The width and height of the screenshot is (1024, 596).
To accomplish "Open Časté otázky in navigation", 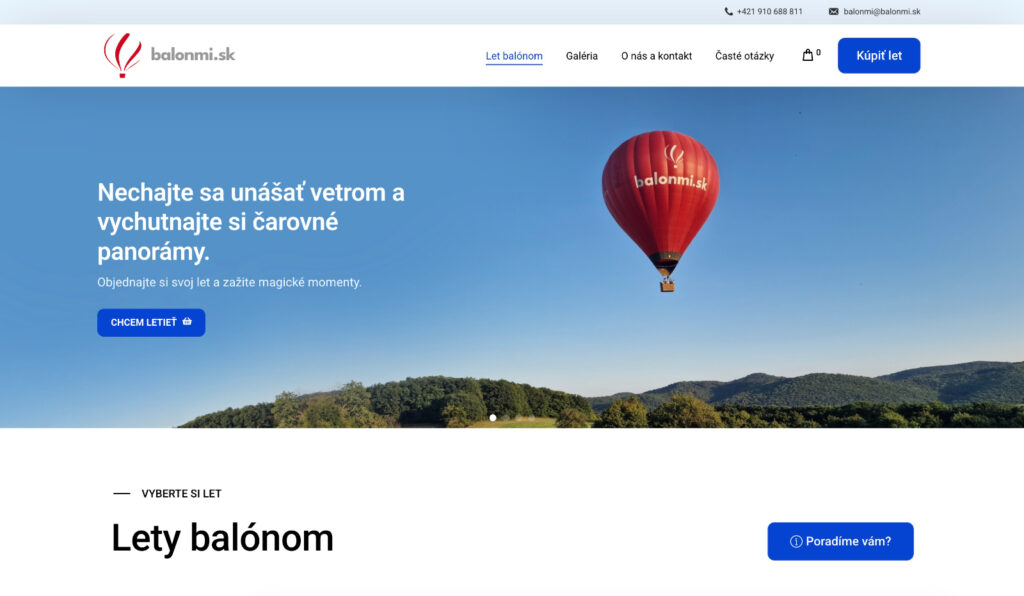I will click(x=744, y=56).
